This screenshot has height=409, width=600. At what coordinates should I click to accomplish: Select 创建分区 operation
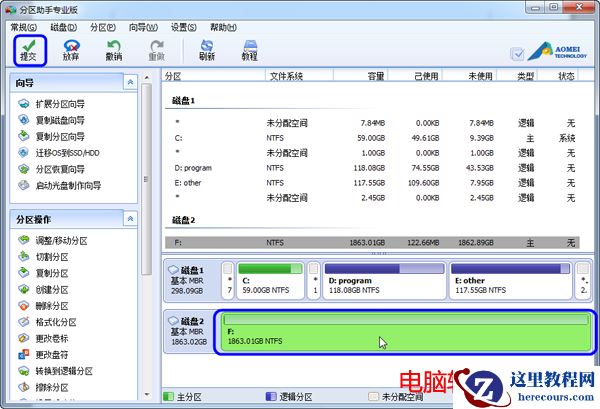point(43,290)
